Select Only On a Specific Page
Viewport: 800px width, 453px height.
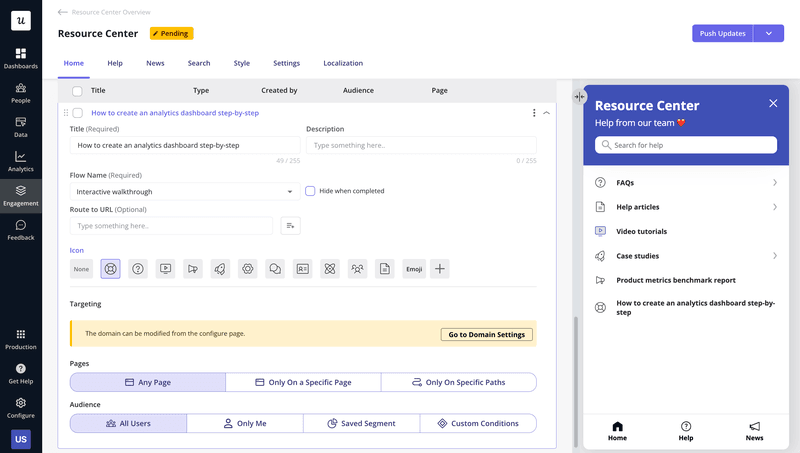click(x=303, y=382)
